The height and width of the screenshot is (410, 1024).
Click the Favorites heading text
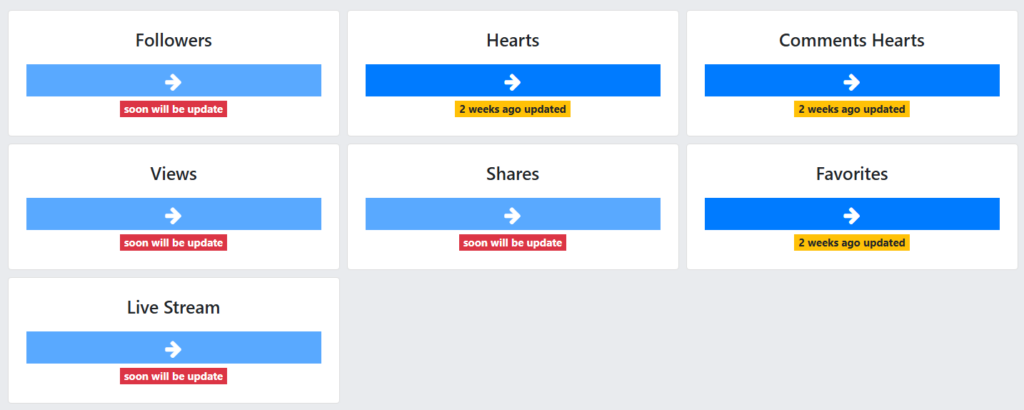tap(852, 174)
